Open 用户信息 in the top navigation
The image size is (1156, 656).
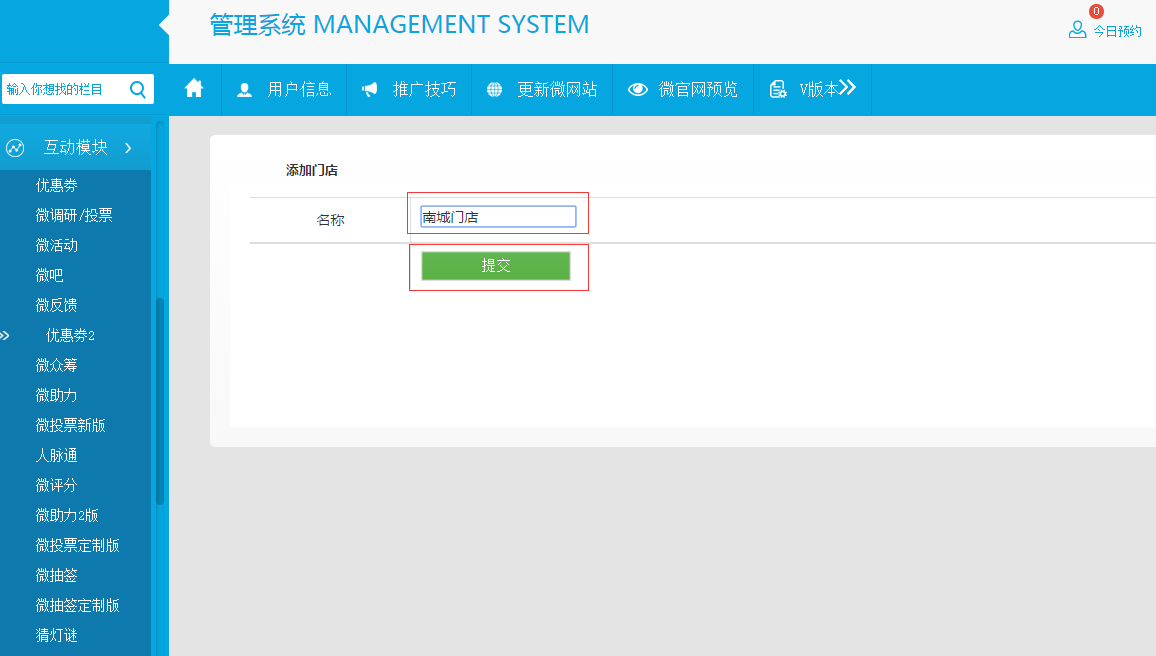point(299,90)
